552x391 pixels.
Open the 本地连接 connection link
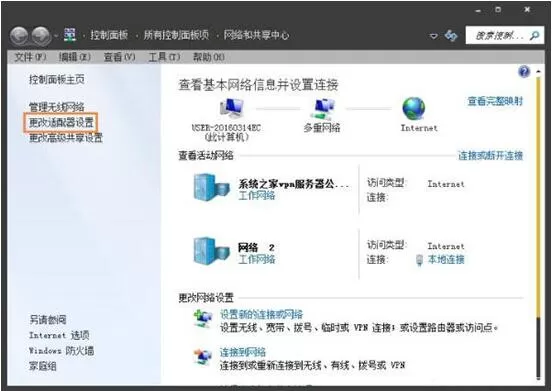(x=446, y=260)
